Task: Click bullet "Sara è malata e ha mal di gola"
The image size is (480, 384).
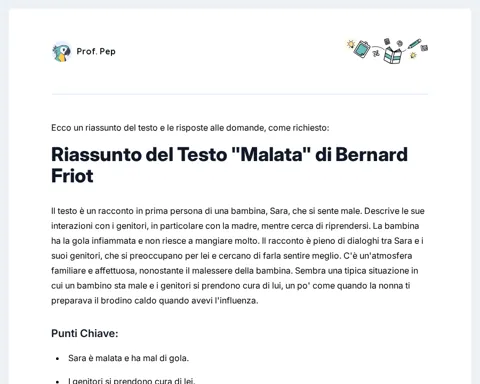Action: (x=129, y=358)
